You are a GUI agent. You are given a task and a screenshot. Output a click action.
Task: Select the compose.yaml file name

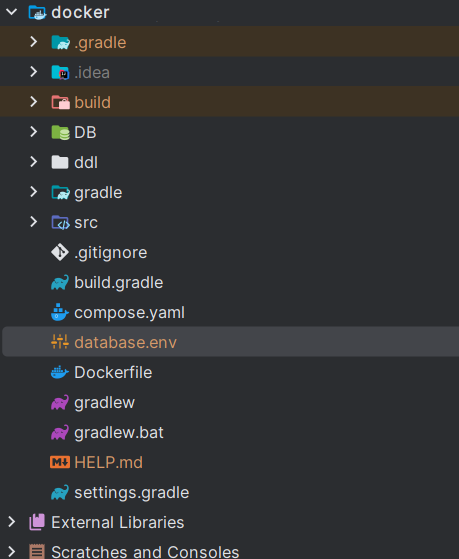129,313
